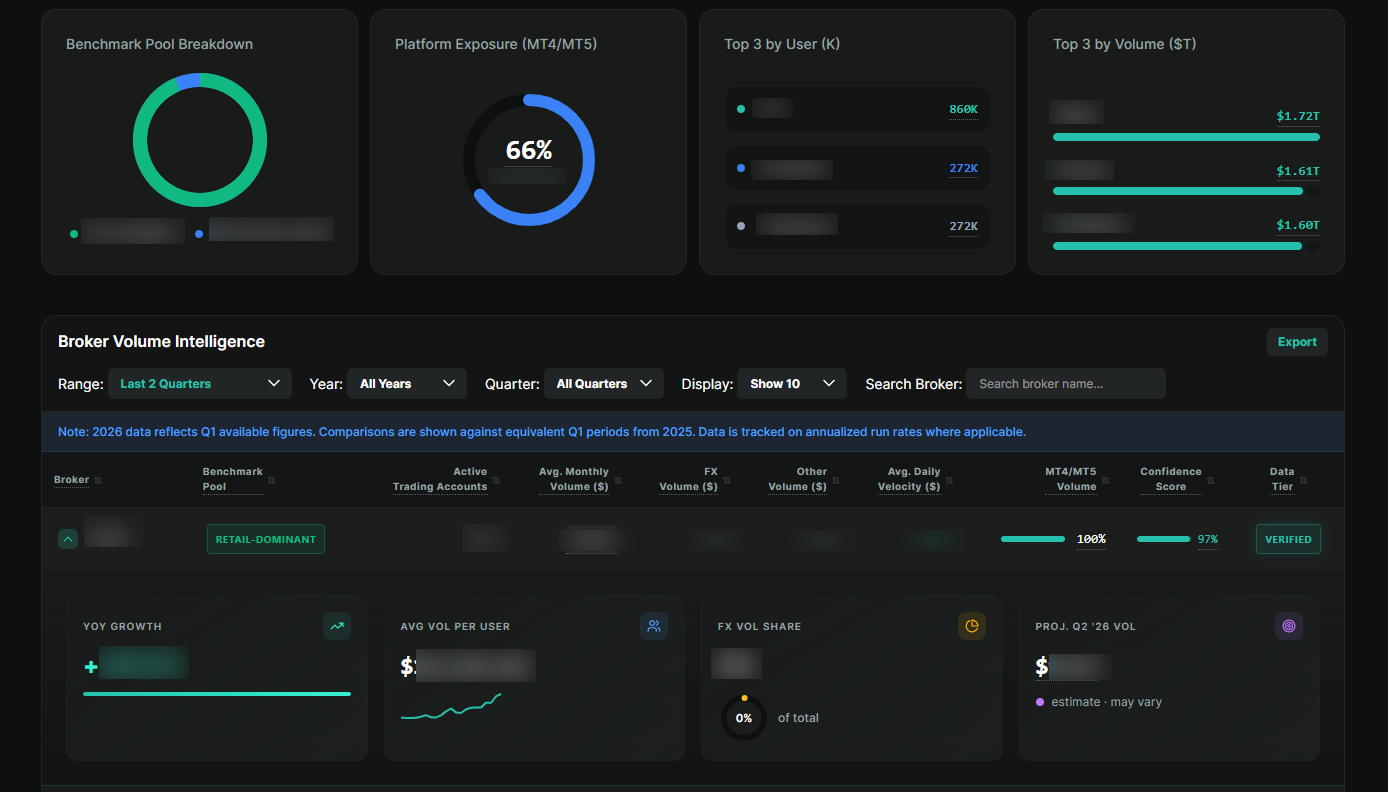Click the $1.72T volume progress bar
Screen dimensions: 1388x792
tap(1186, 137)
